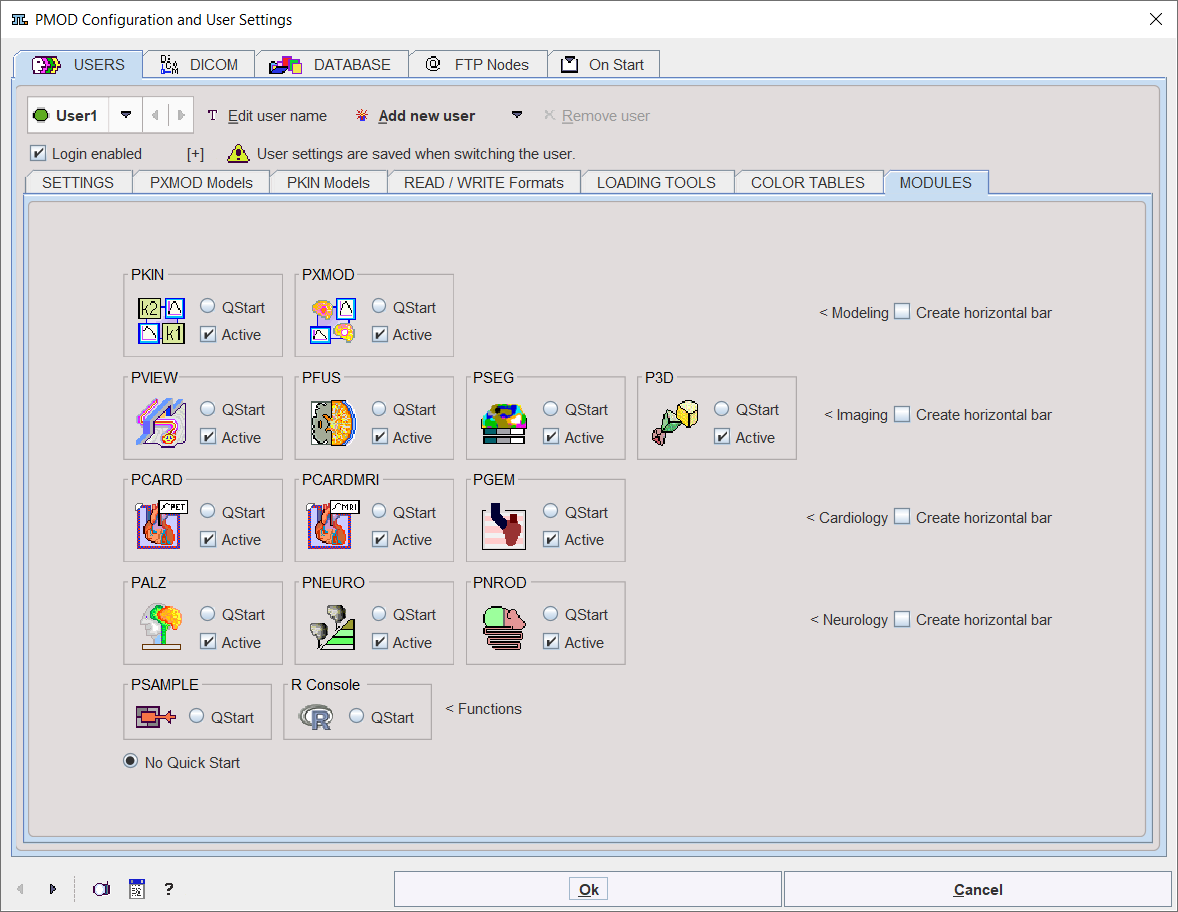The width and height of the screenshot is (1178, 912).
Task: Click the PGEM module icon
Action: coord(504,526)
